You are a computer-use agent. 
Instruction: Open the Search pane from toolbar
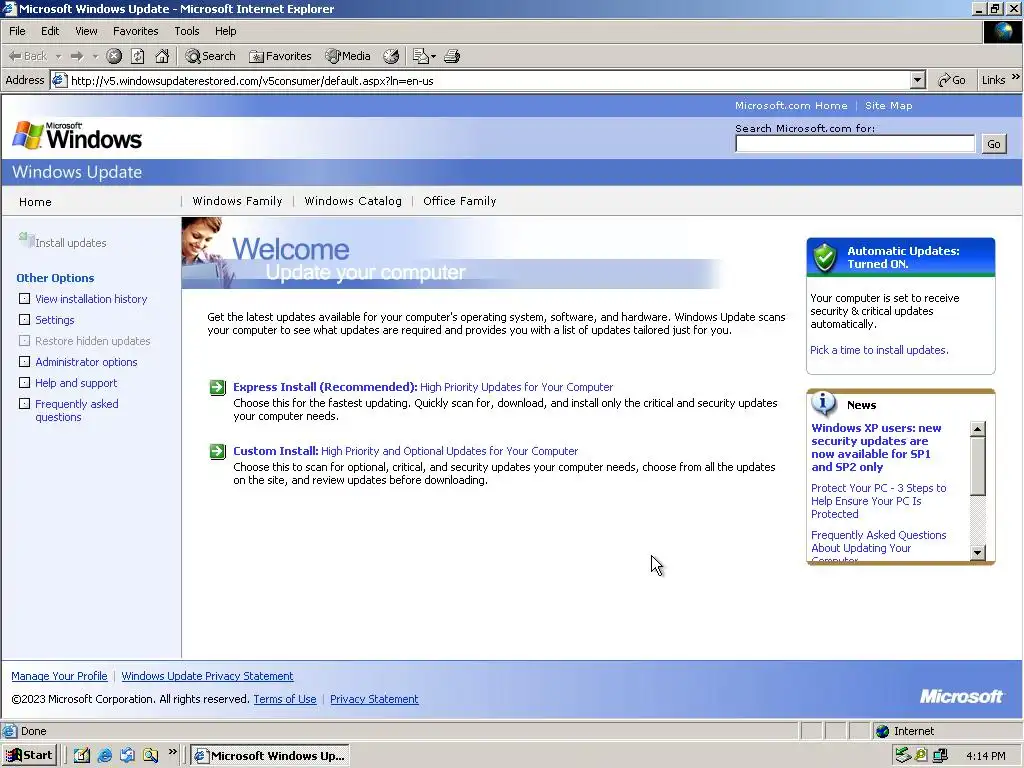[210, 56]
